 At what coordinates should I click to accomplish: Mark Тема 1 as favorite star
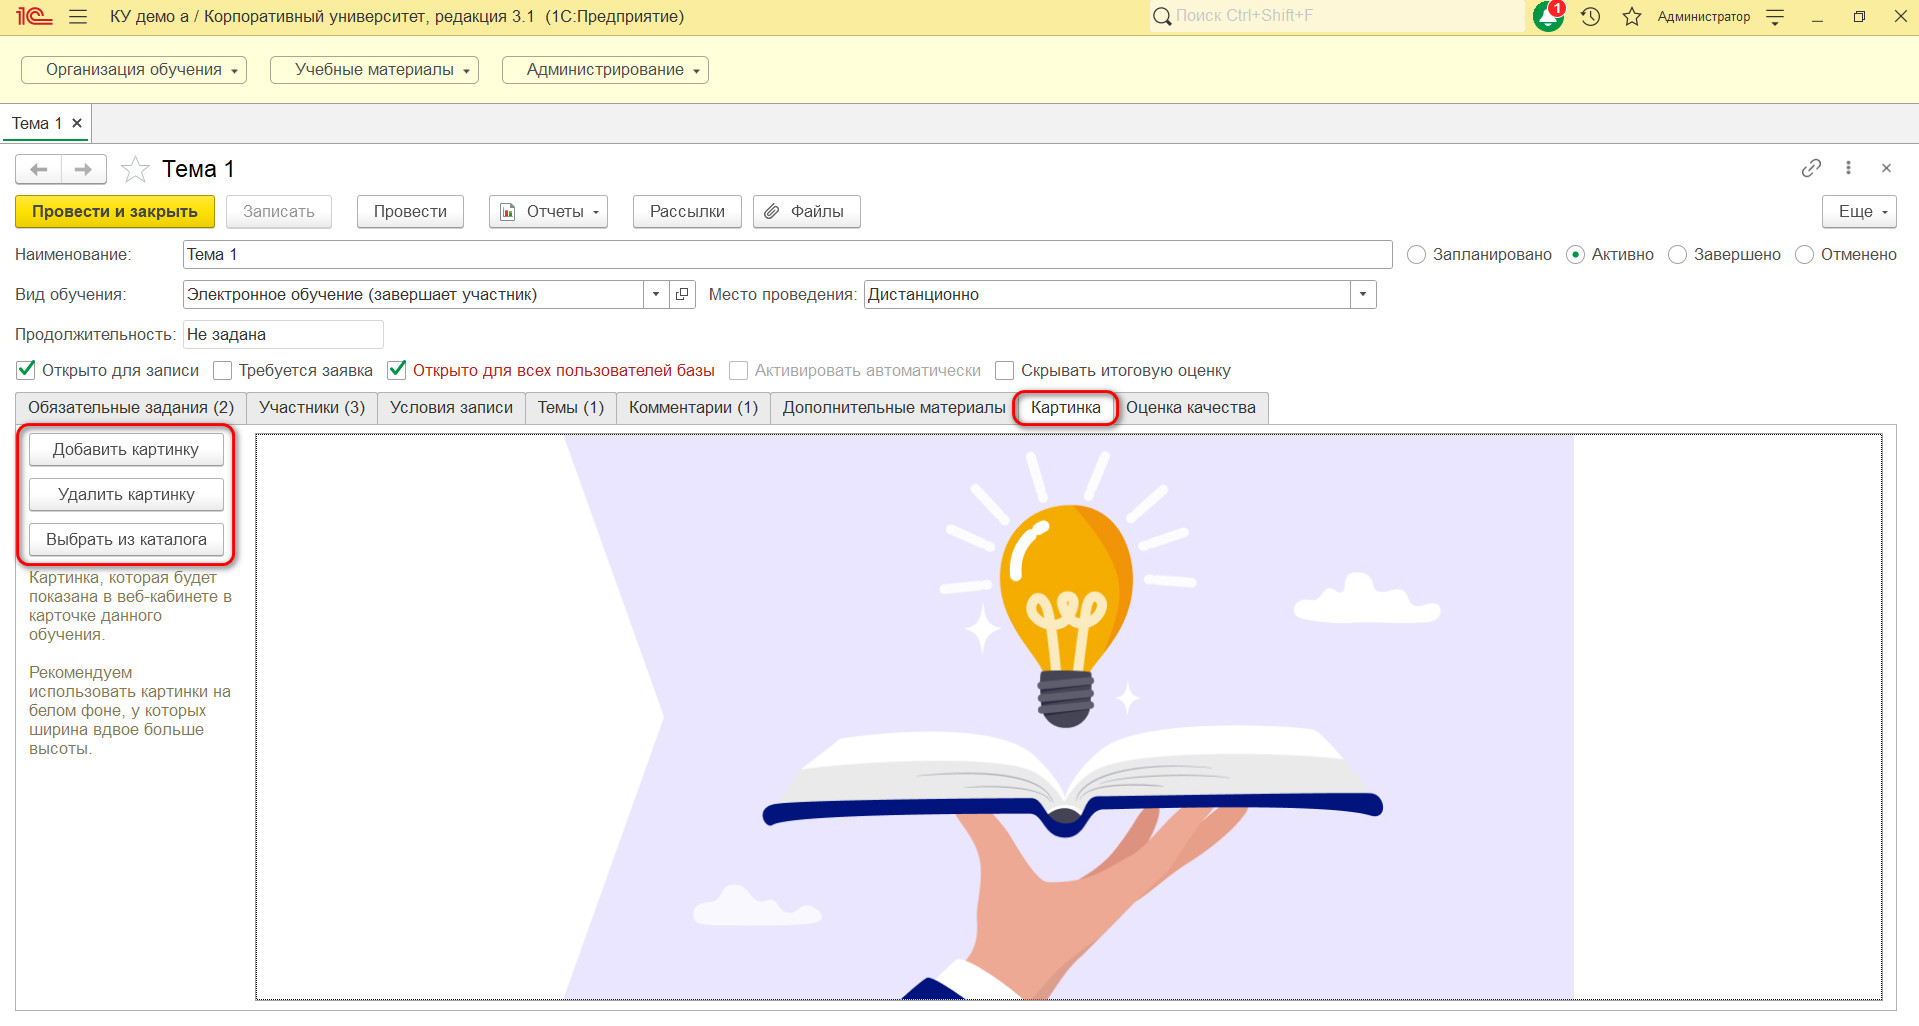pyautogui.click(x=135, y=169)
